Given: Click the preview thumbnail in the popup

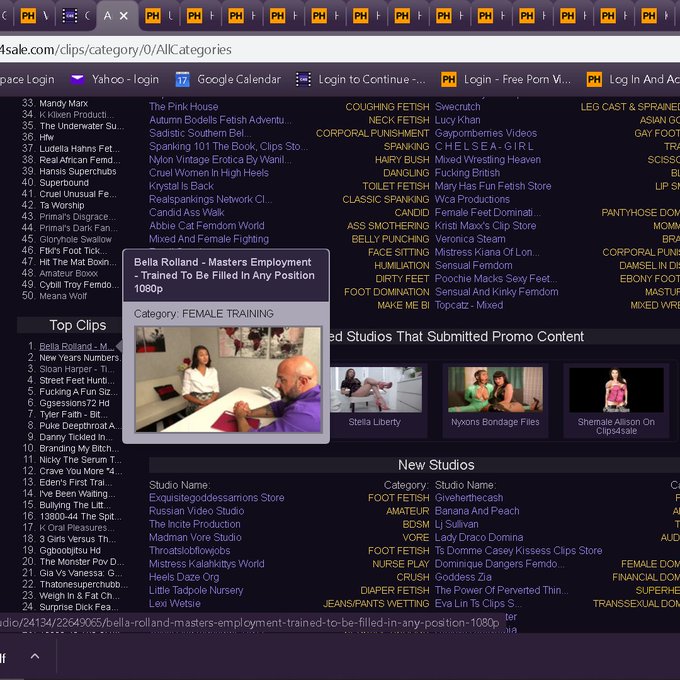Looking at the screenshot, I should point(228,379).
